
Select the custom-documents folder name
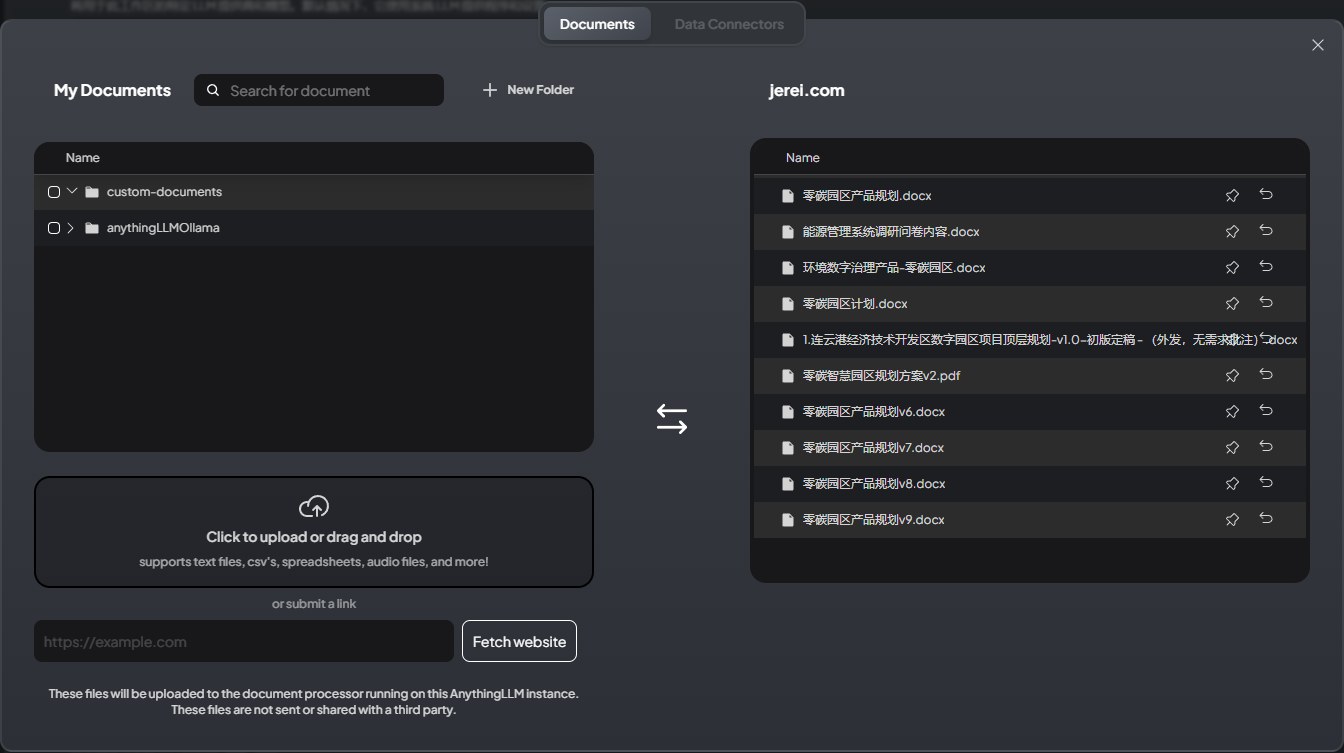pos(164,192)
